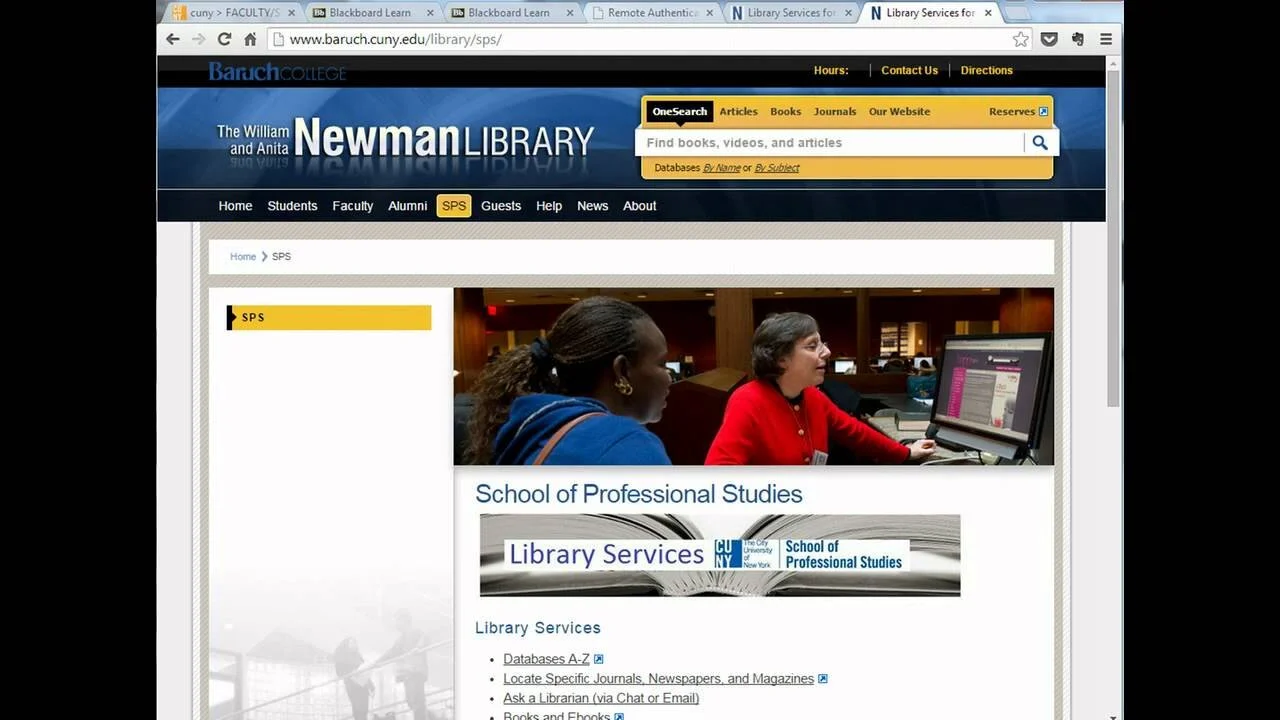Go to Home in navigation bar
Viewport: 1280px width, 720px height.
point(235,206)
